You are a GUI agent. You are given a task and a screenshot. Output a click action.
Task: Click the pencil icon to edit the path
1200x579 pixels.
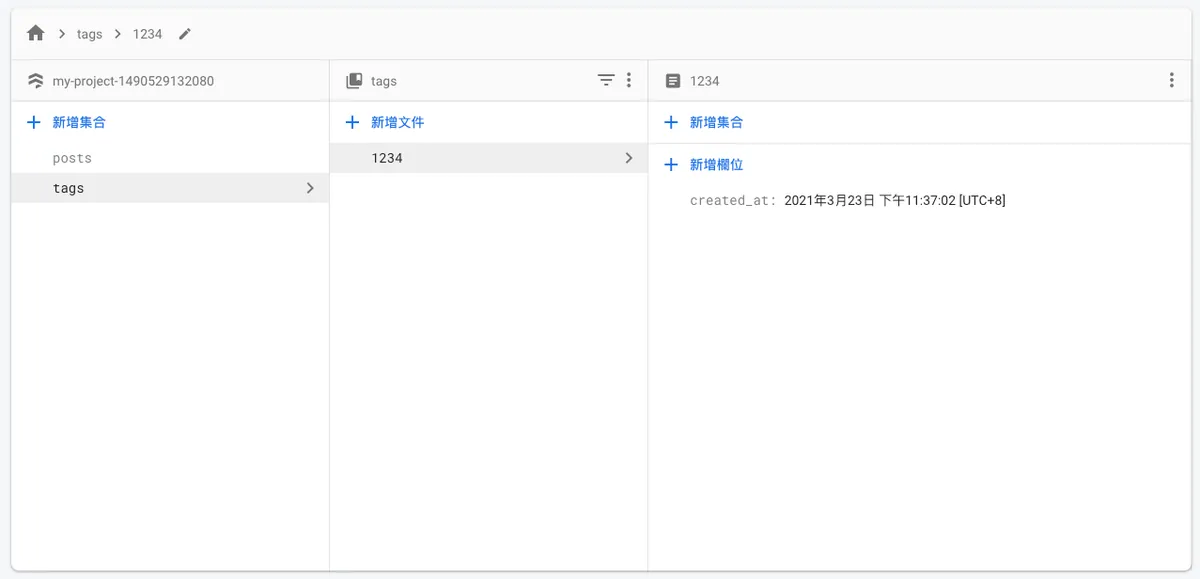tap(185, 34)
